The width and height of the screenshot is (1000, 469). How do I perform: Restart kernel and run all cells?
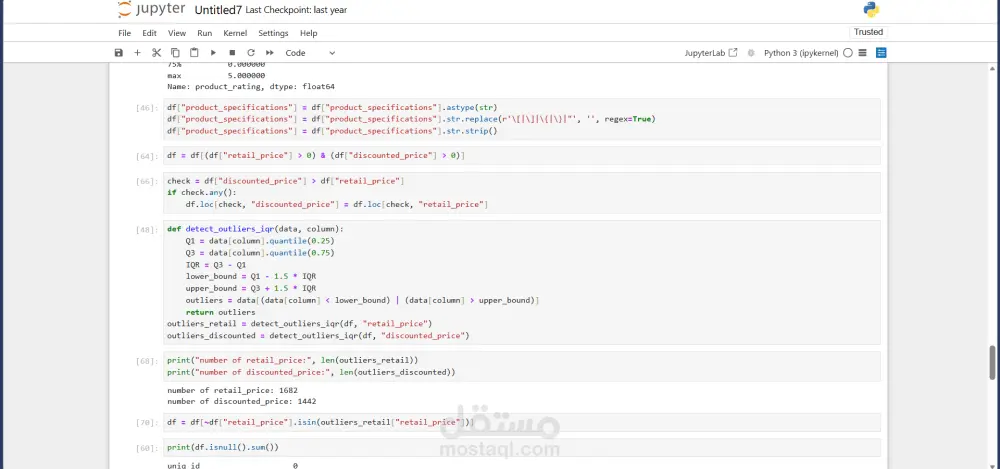[x=270, y=53]
